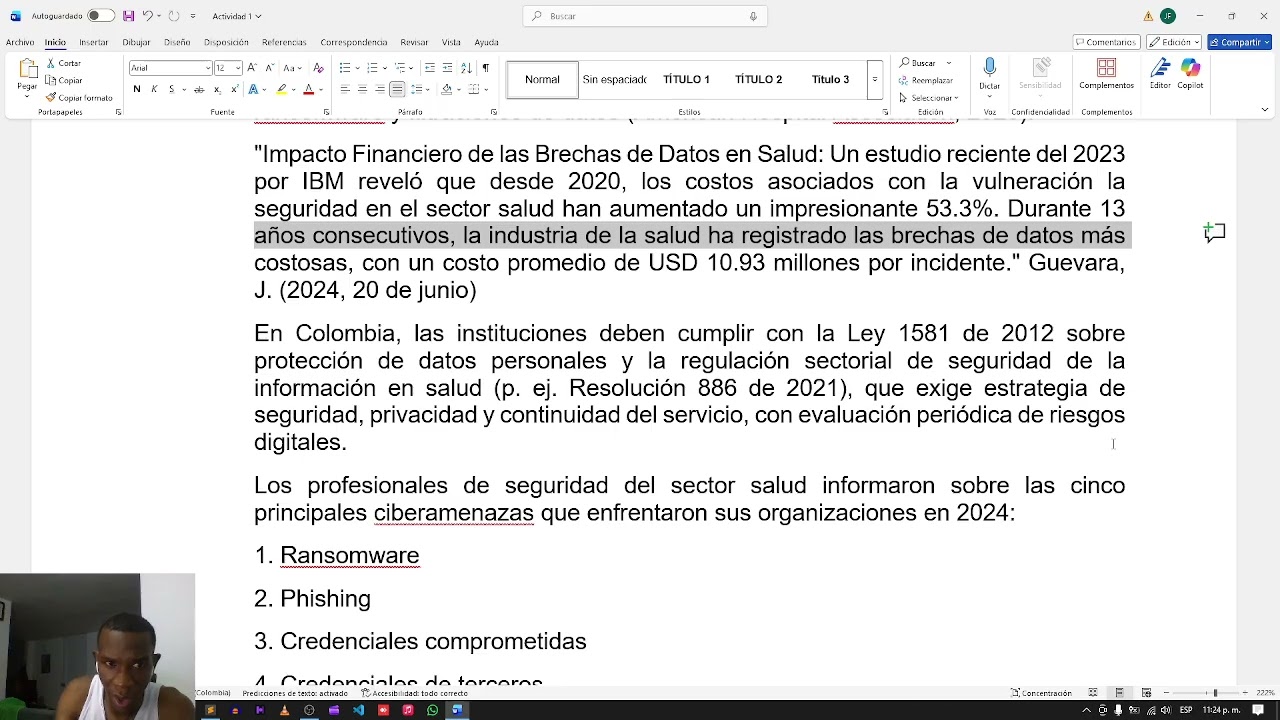
Task: Click the Pegar paste icon
Action: click(x=27, y=70)
